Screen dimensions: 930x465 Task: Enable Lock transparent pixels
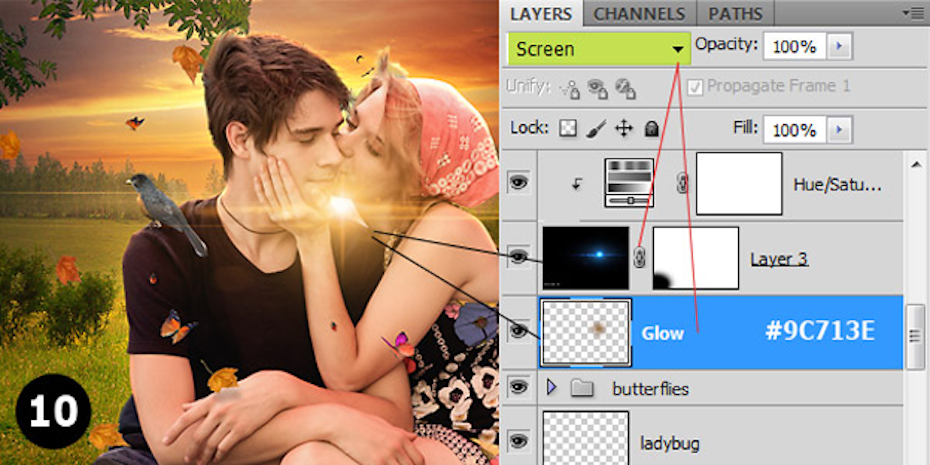(568, 128)
